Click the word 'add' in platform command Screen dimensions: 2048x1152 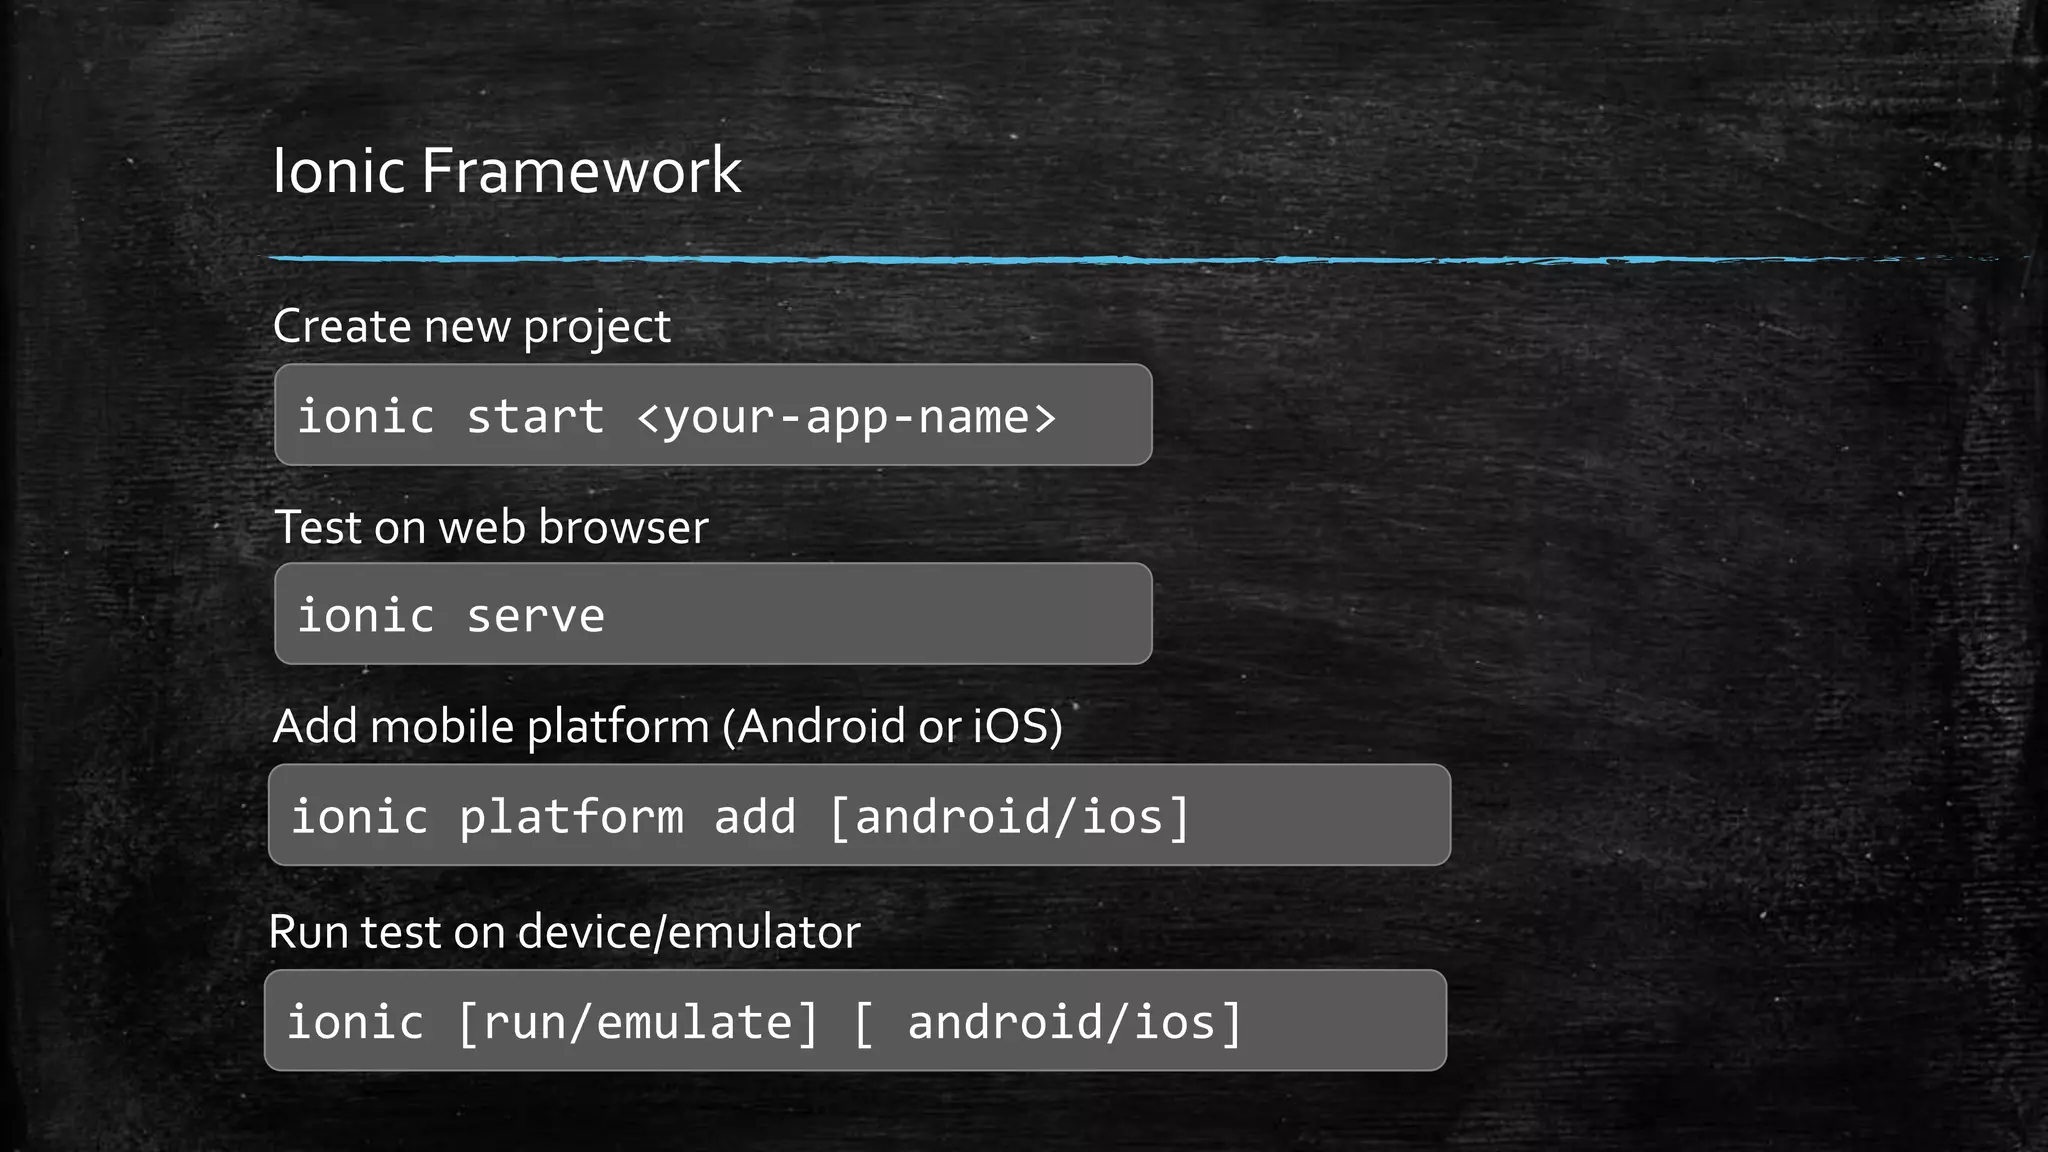coord(755,817)
